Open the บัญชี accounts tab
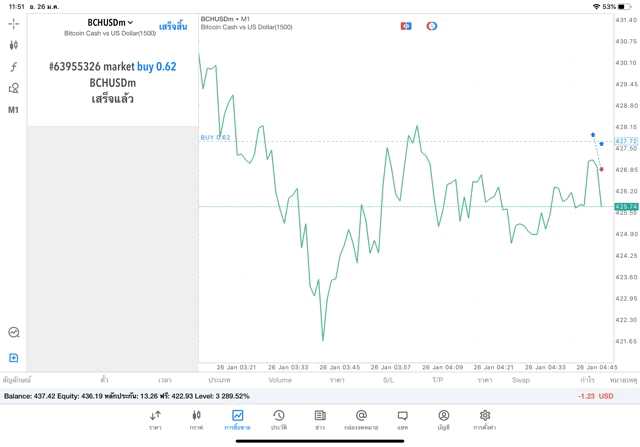The width and height of the screenshot is (640, 447). click(444, 420)
